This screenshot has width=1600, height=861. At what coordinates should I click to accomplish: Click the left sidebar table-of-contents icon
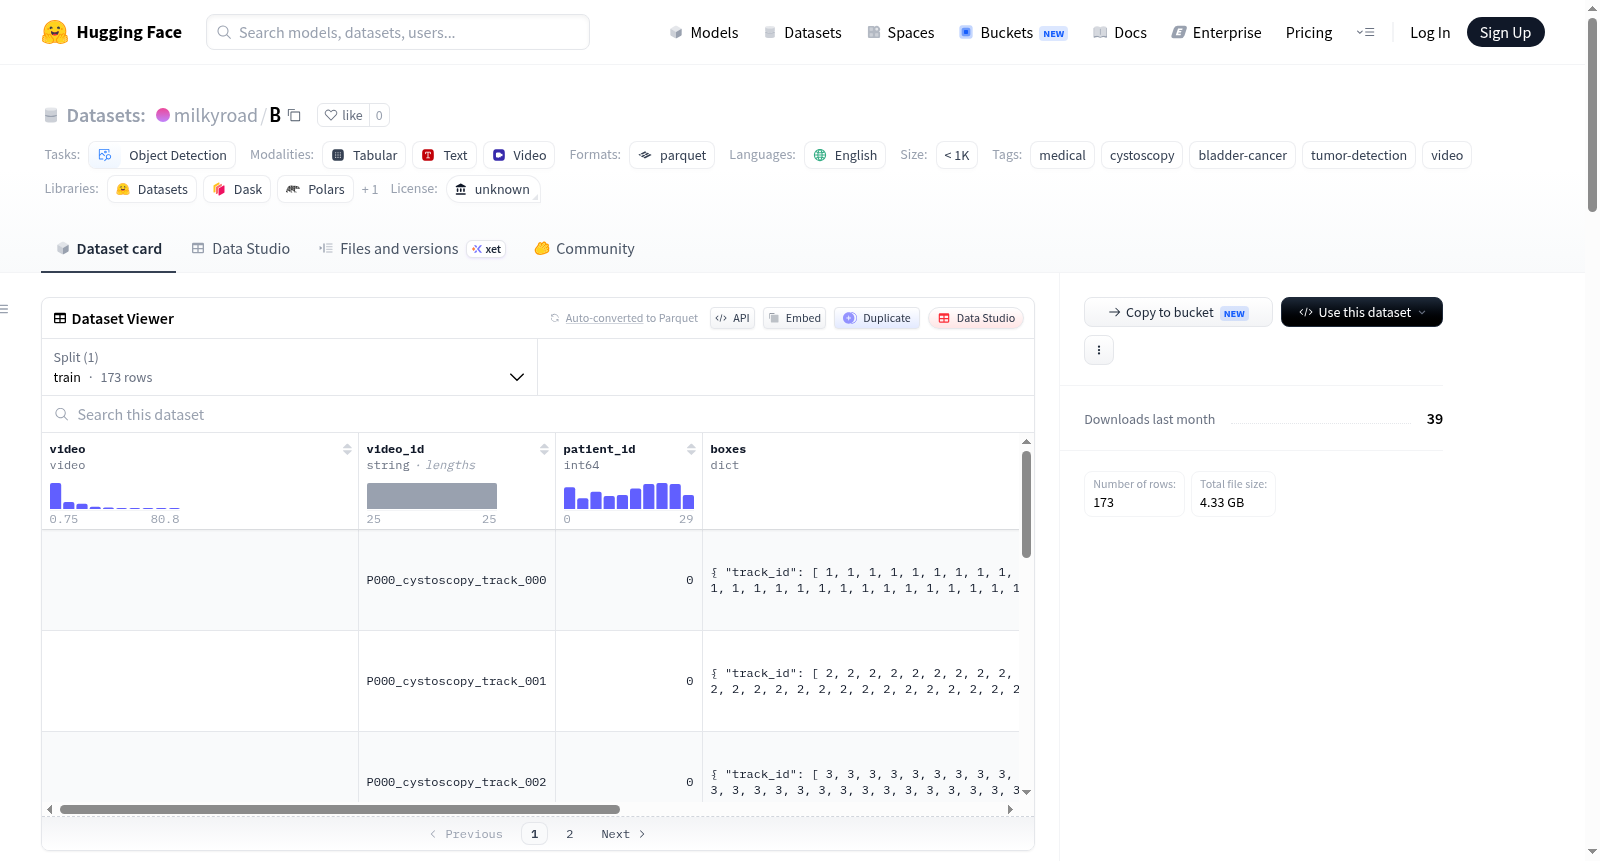coord(5,309)
